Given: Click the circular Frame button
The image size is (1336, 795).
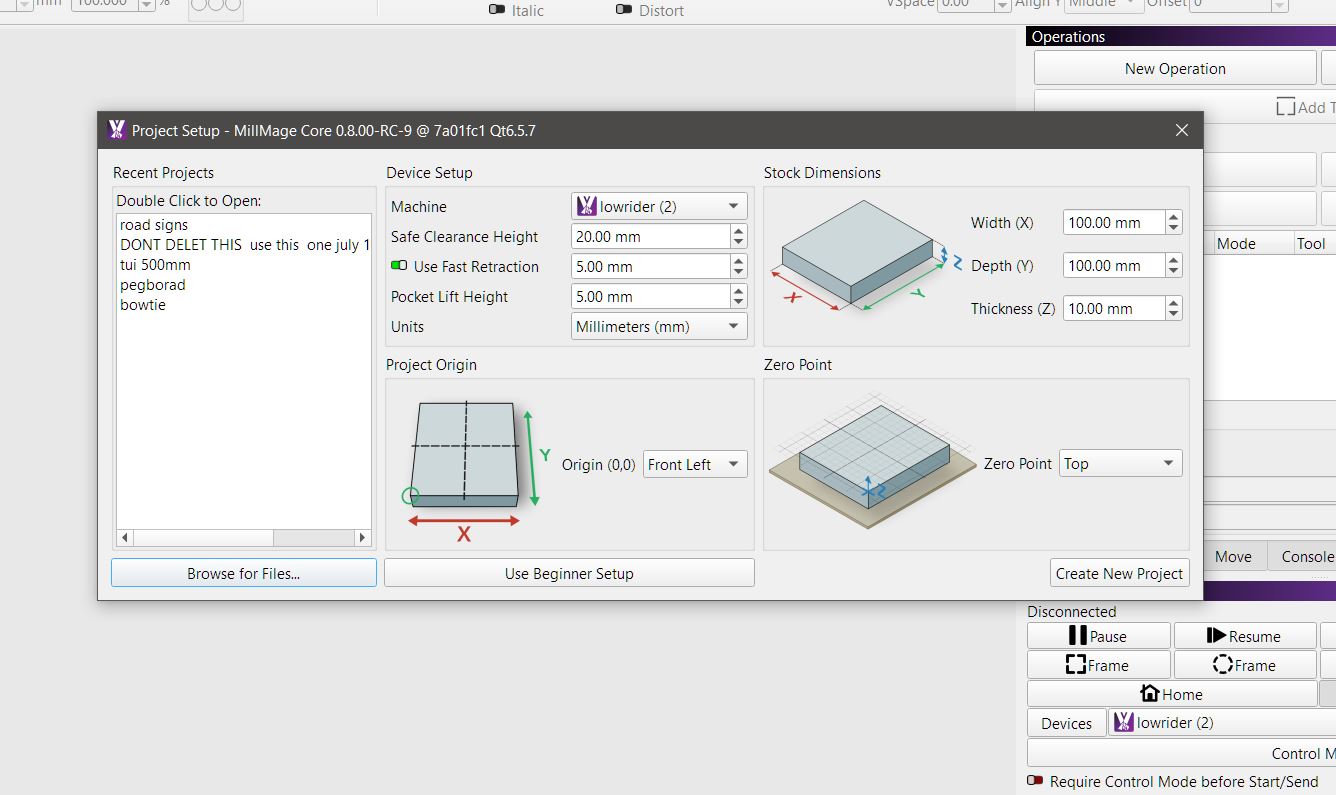Looking at the screenshot, I should coord(1244,665).
